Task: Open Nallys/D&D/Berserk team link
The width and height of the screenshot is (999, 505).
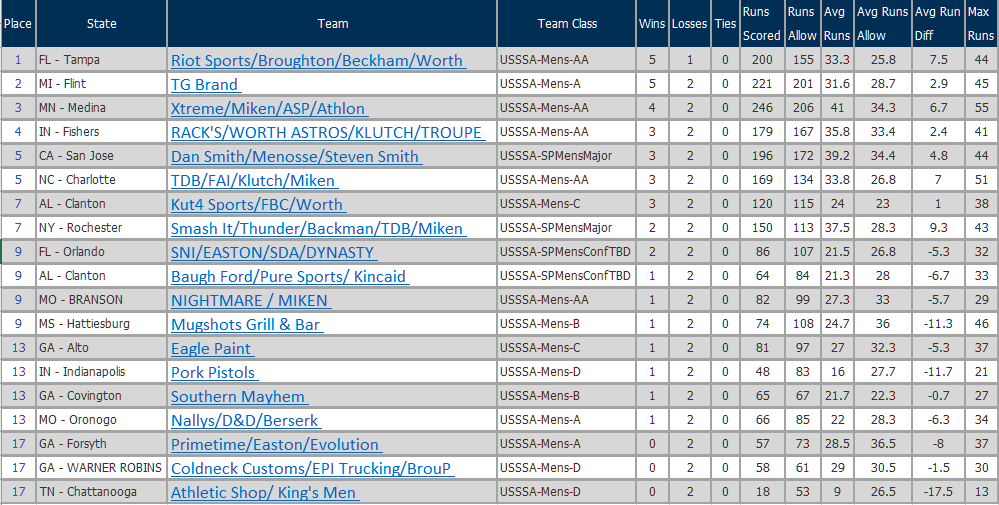Action: 246,420
